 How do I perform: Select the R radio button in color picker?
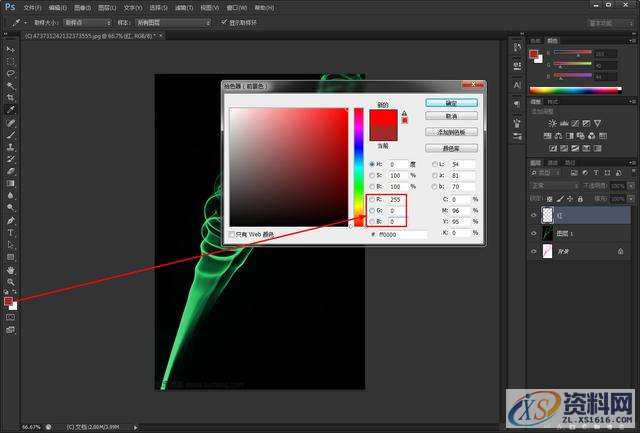[372, 199]
